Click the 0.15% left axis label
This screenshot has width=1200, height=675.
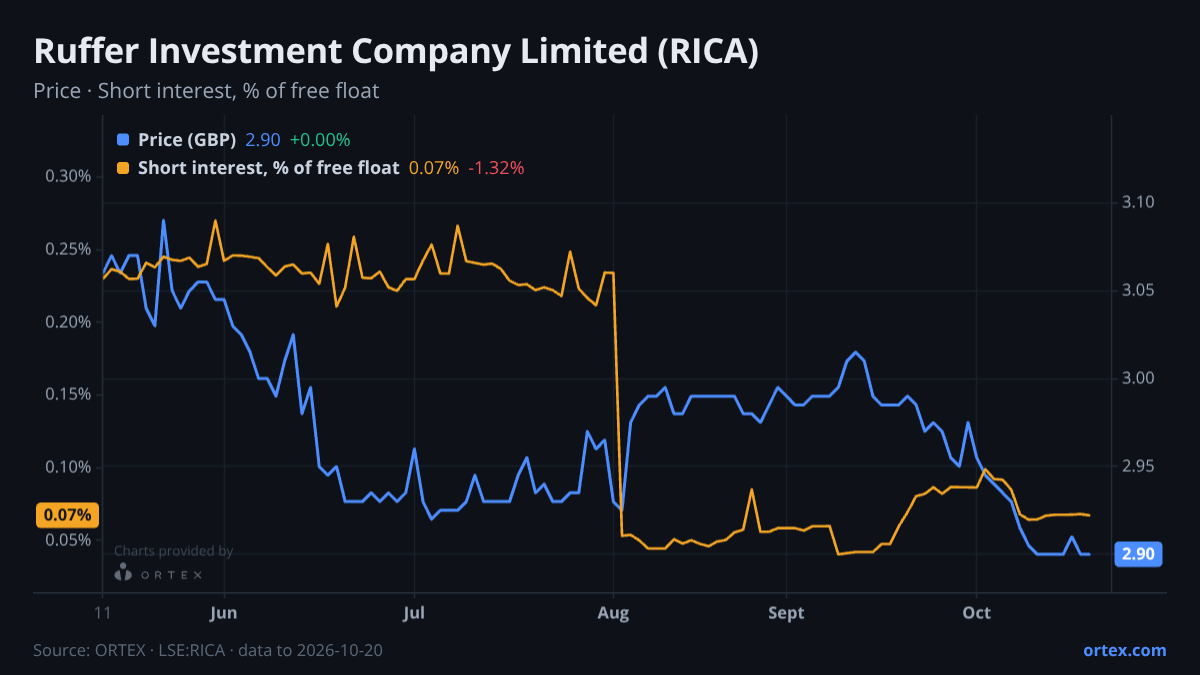(69, 394)
